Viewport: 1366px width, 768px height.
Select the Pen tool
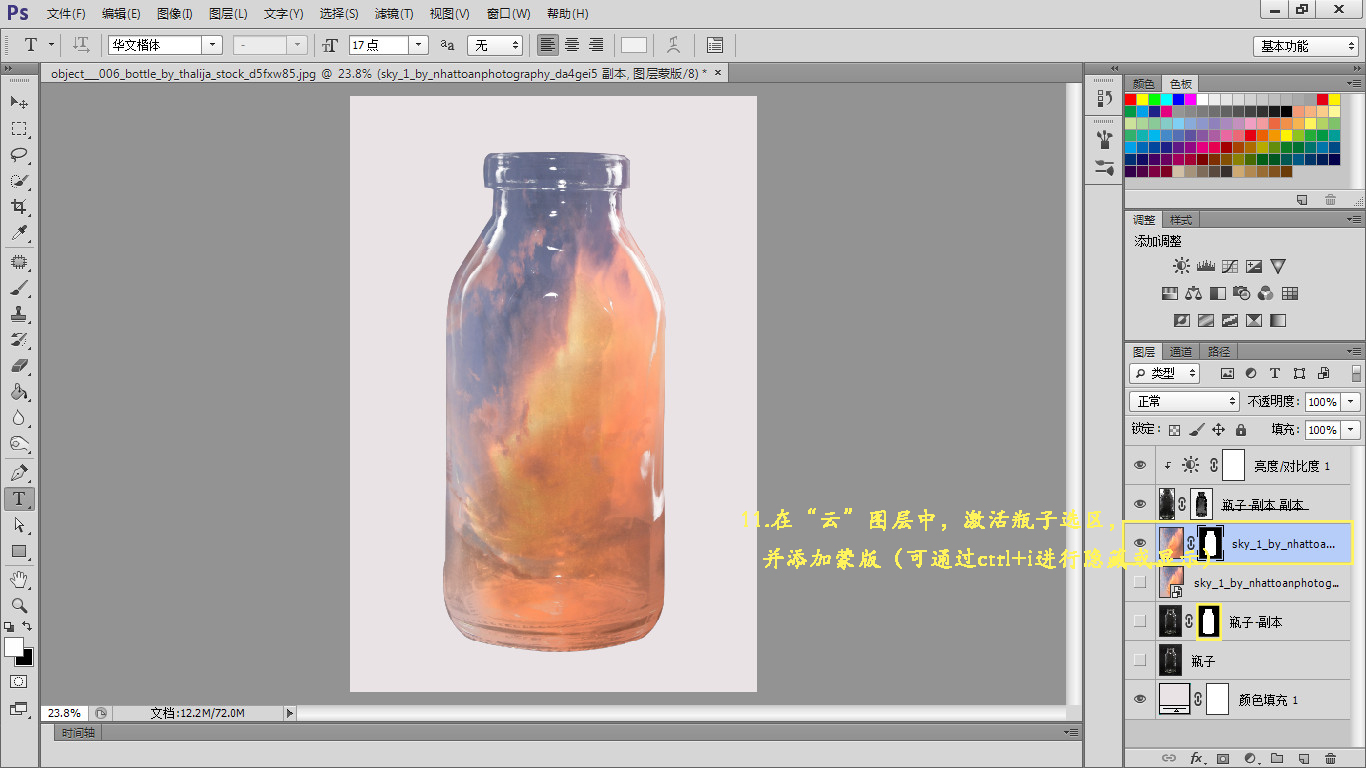(x=19, y=473)
